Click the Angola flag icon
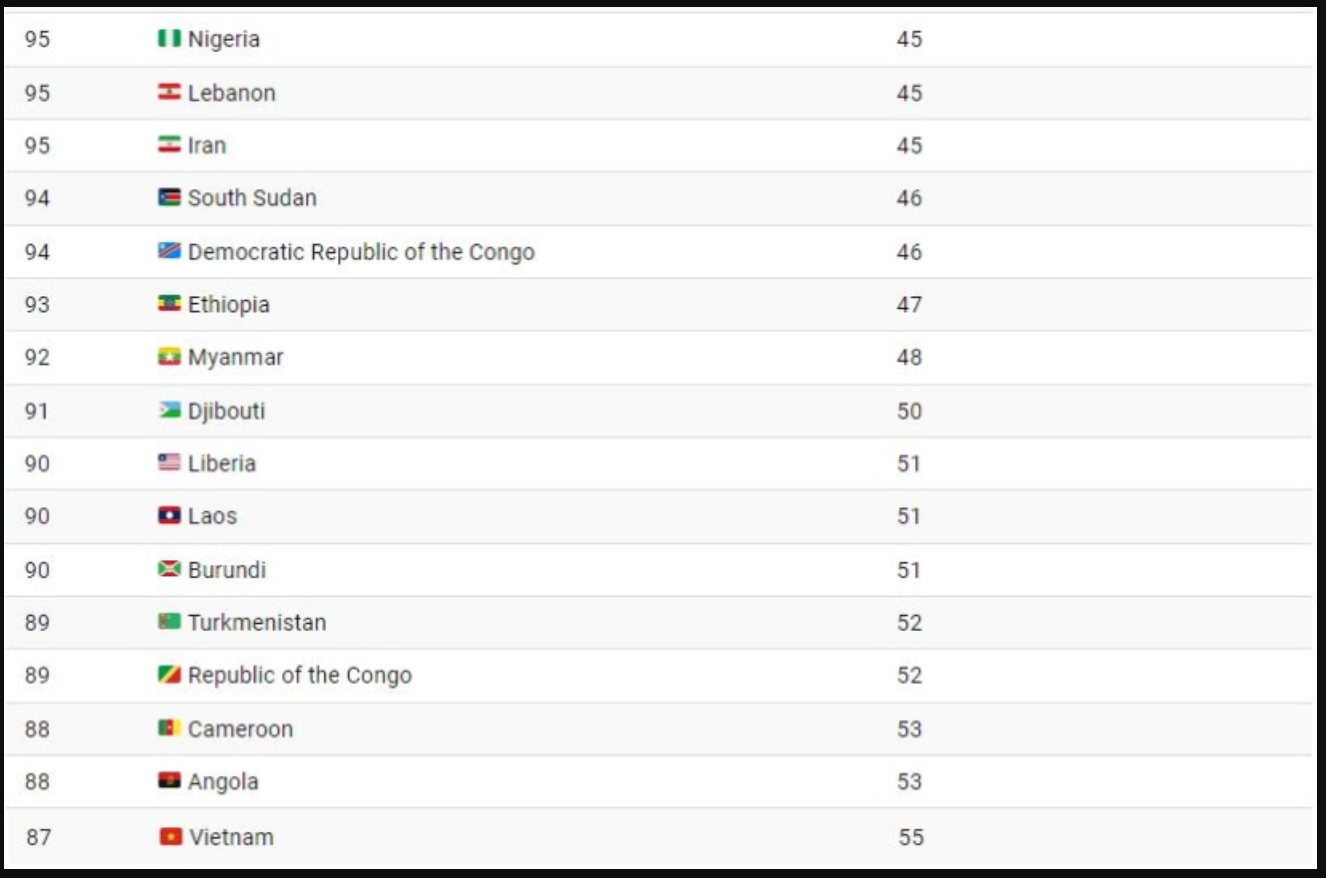Screen dimensions: 1326x878 (x=169, y=781)
